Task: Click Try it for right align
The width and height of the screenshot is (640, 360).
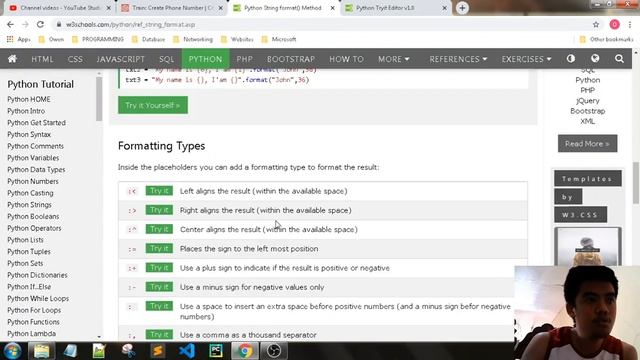Action: click(159, 210)
